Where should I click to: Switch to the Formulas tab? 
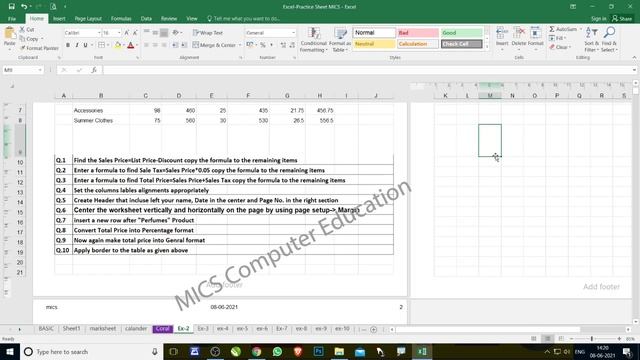(x=121, y=19)
